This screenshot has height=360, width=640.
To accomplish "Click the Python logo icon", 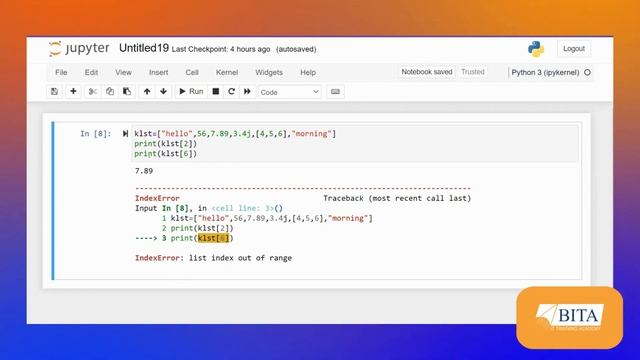I will click(x=536, y=49).
